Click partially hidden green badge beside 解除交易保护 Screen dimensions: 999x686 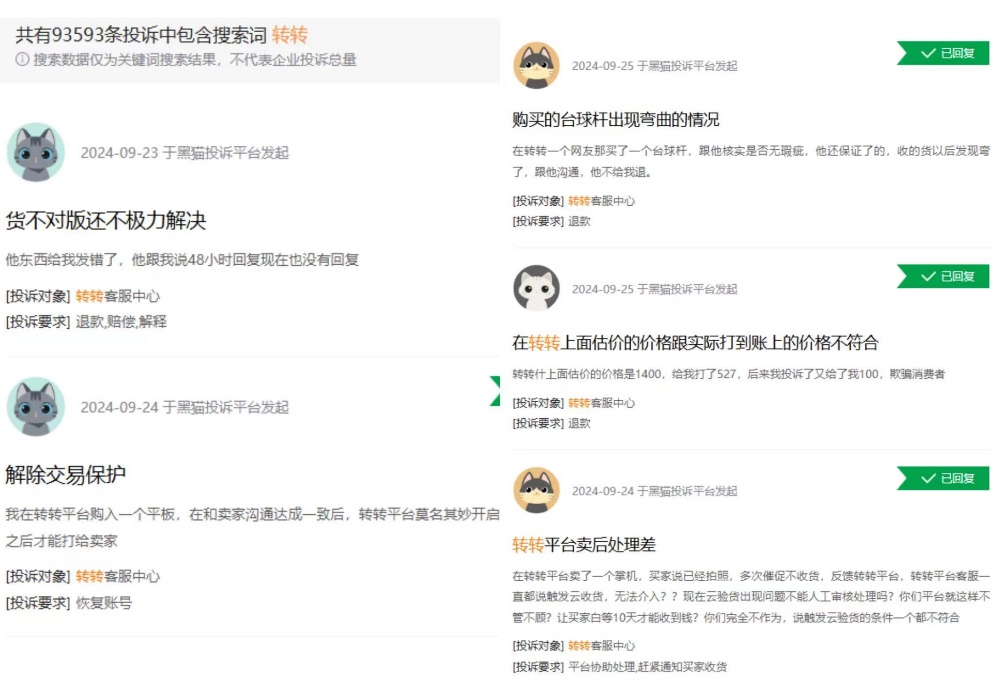495,390
